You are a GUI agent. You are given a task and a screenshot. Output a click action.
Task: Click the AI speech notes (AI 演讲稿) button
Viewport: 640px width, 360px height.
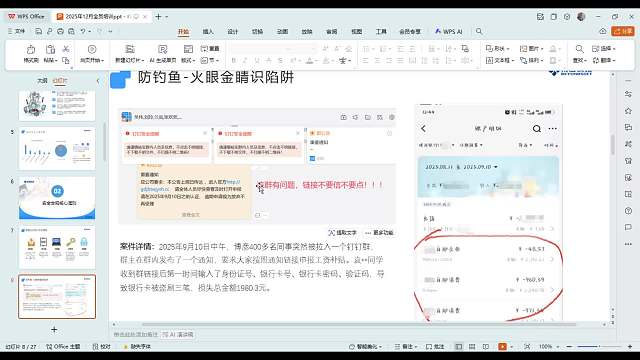[x=178, y=334]
